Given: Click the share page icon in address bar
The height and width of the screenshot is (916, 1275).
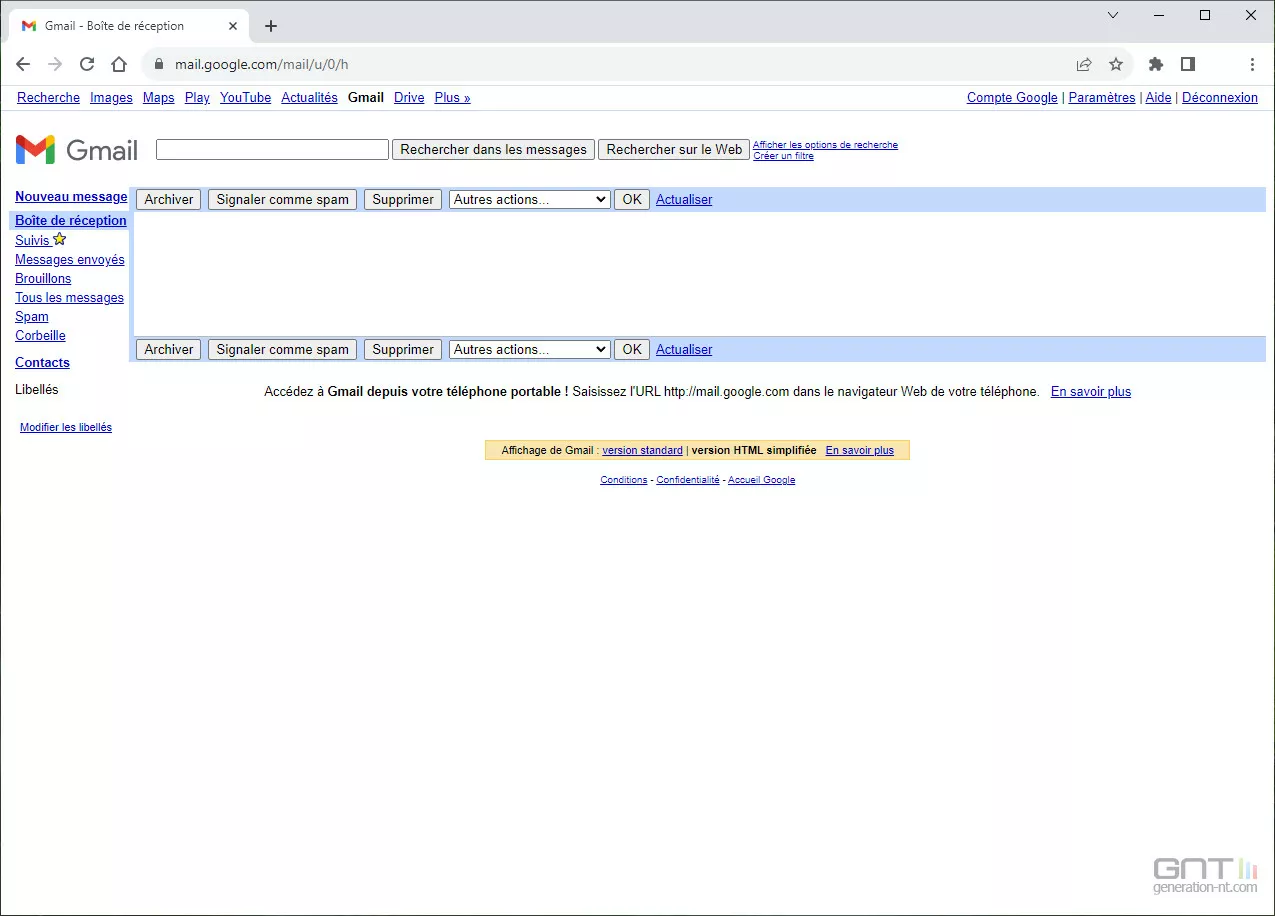Looking at the screenshot, I should point(1084,64).
